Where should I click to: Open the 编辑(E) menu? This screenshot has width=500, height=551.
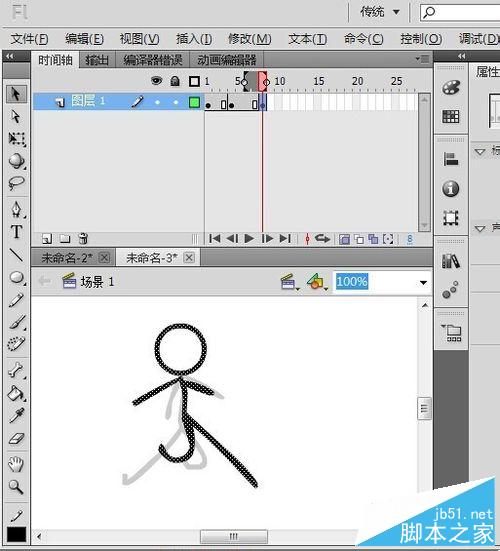coord(84,39)
